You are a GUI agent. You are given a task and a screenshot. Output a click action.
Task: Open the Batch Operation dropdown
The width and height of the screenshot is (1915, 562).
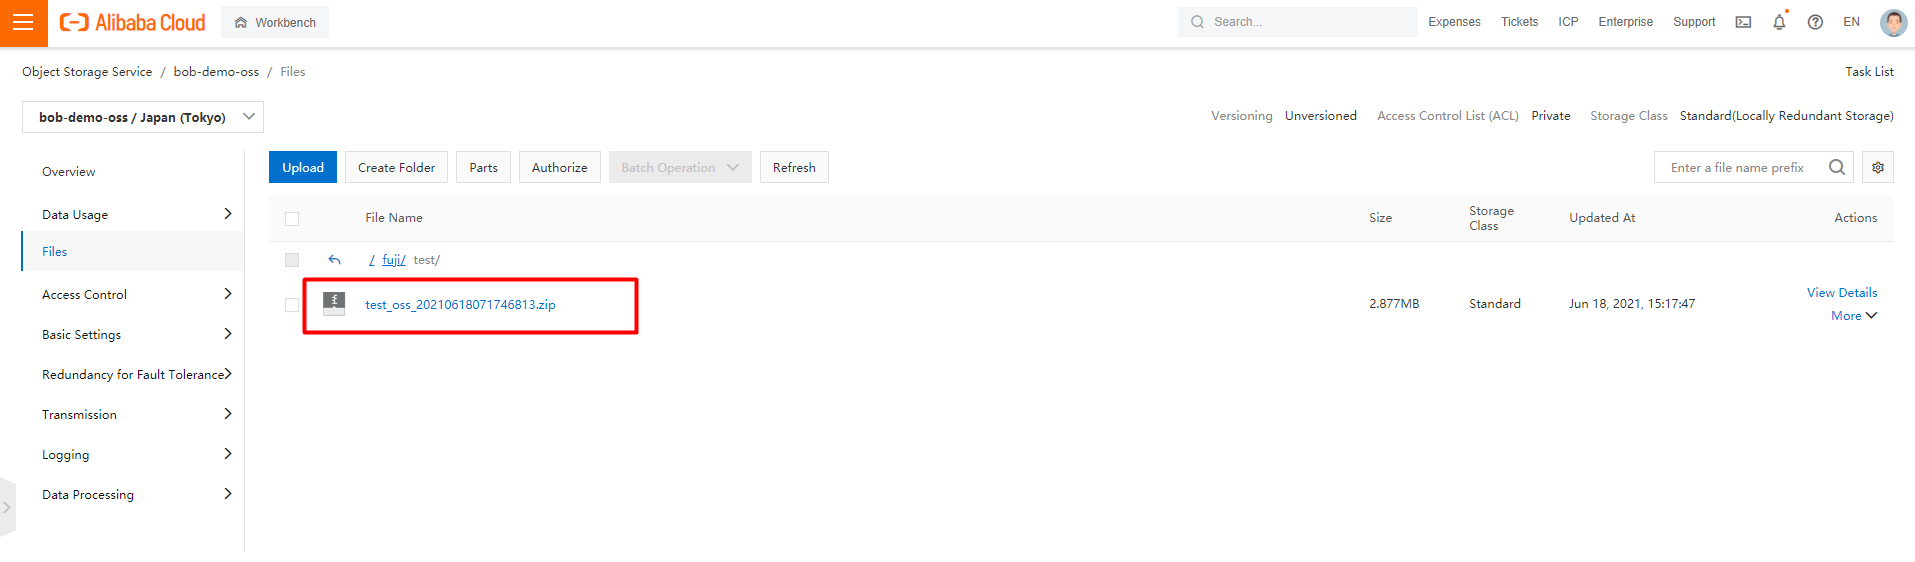(680, 167)
